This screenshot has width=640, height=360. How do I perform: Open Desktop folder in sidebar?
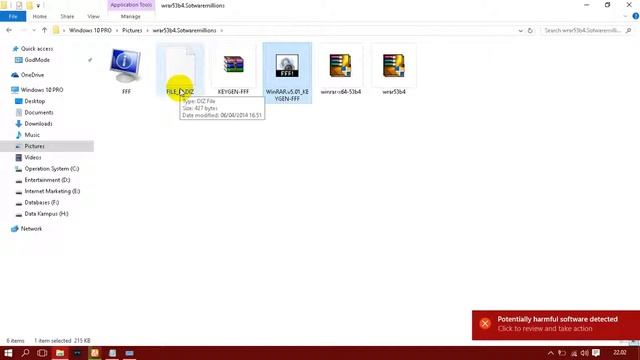click(x=35, y=101)
